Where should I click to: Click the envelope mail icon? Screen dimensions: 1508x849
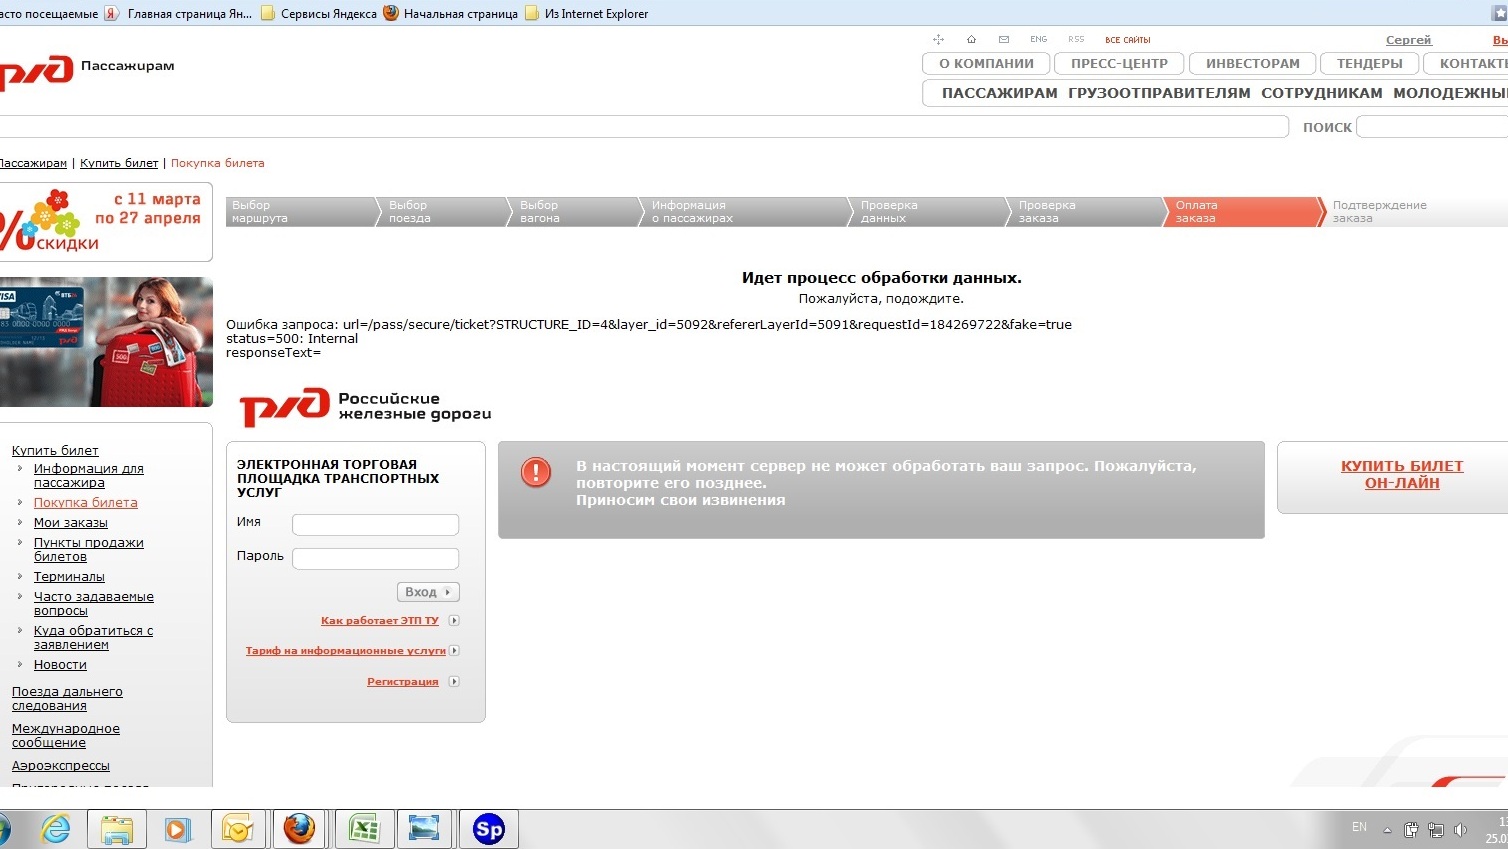point(1004,40)
